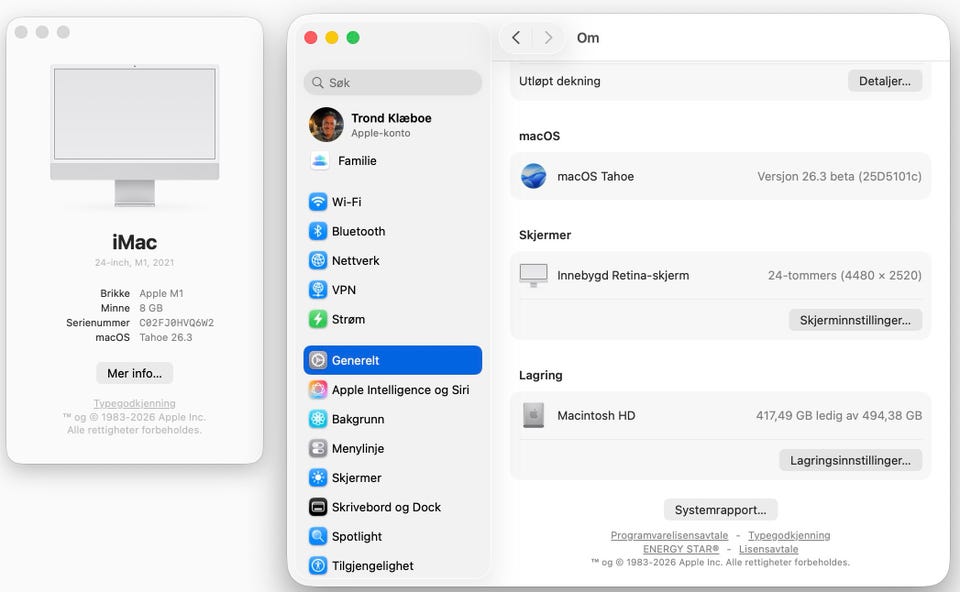
Task: Click the green Strøm bolt icon
Action: (318, 319)
